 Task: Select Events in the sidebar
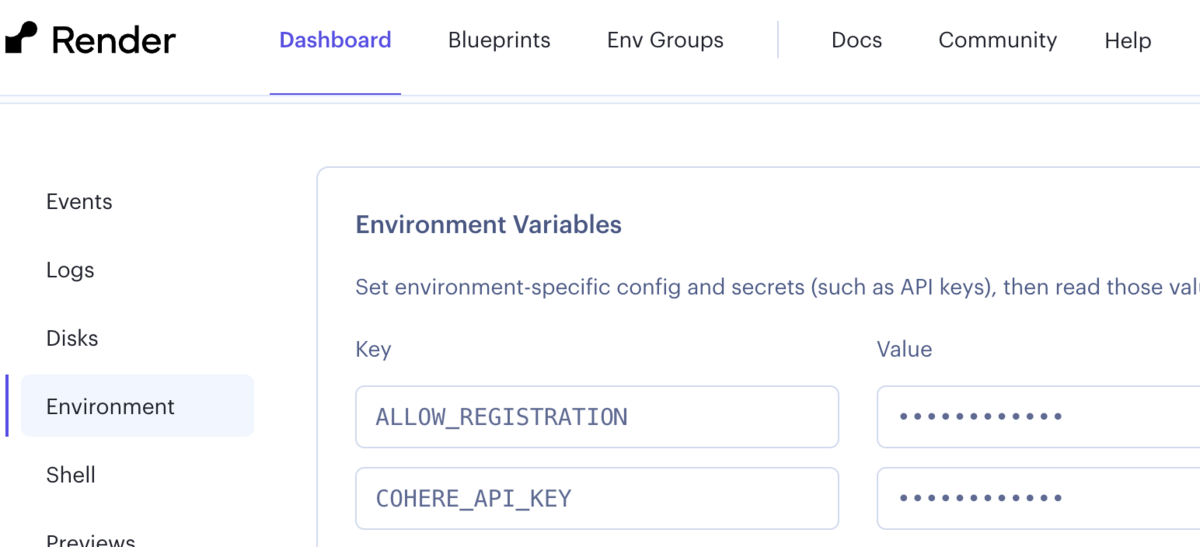[x=79, y=202]
